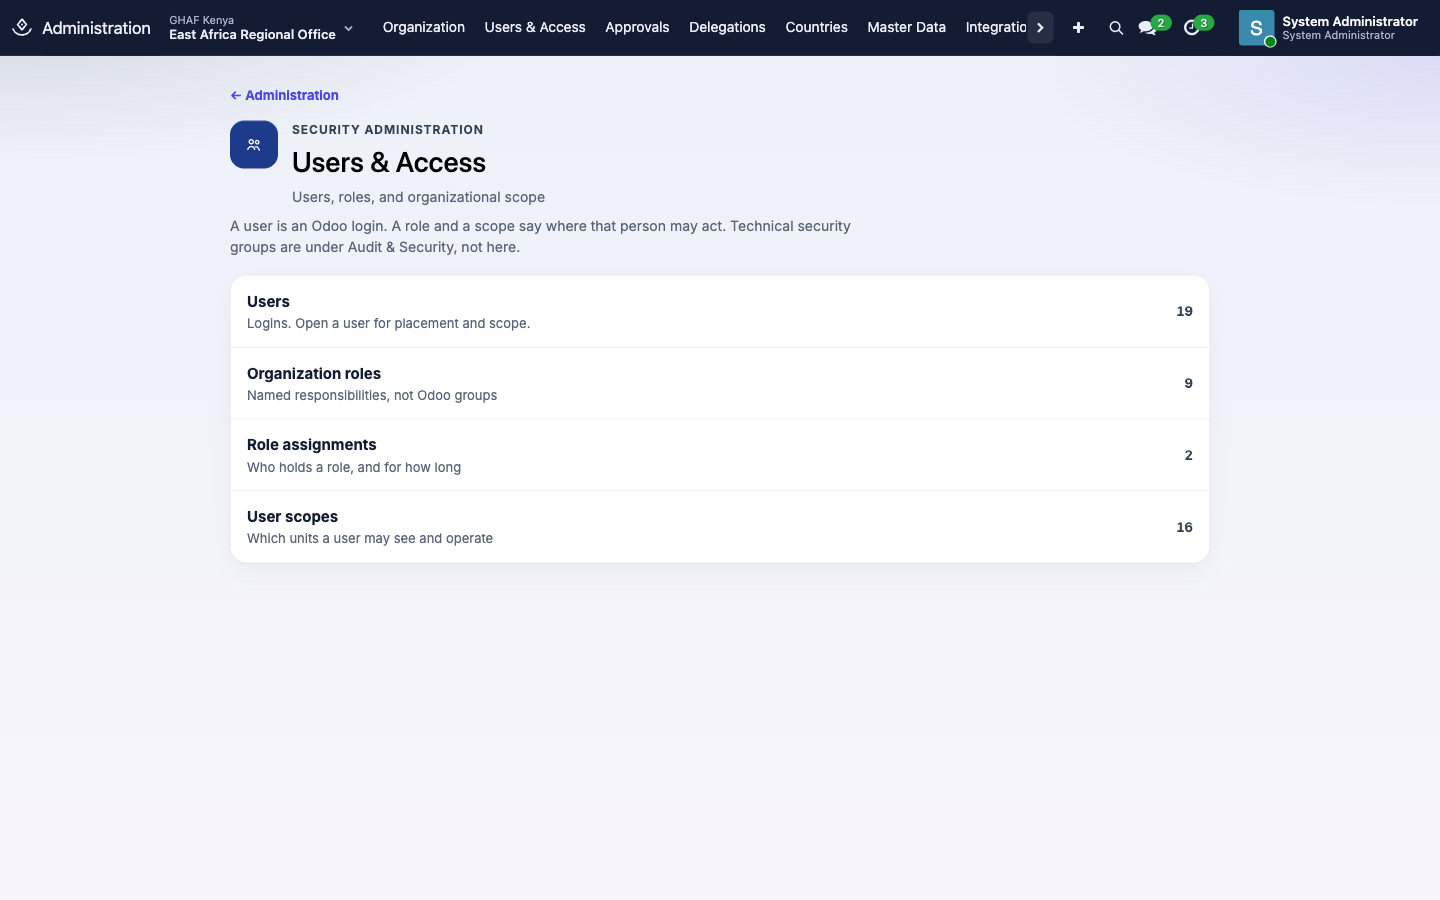The height and width of the screenshot is (900, 1440).
Task: Open the Role assignments row
Action: pos(720,455)
